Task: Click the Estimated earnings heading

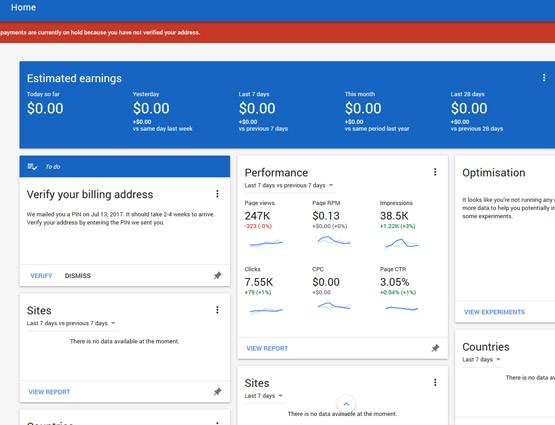Action: click(x=74, y=79)
